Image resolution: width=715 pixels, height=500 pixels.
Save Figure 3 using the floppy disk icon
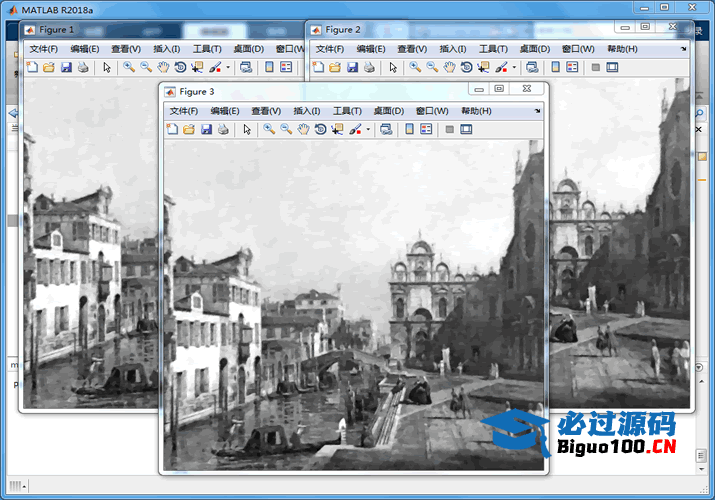click(x=206, y=129)
